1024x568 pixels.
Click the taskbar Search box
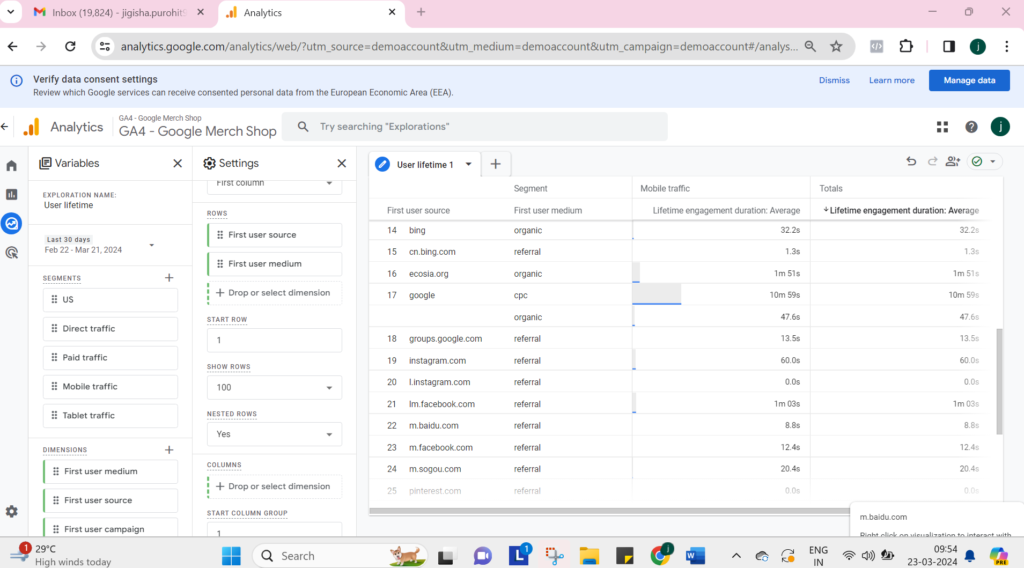click(340, 556)
